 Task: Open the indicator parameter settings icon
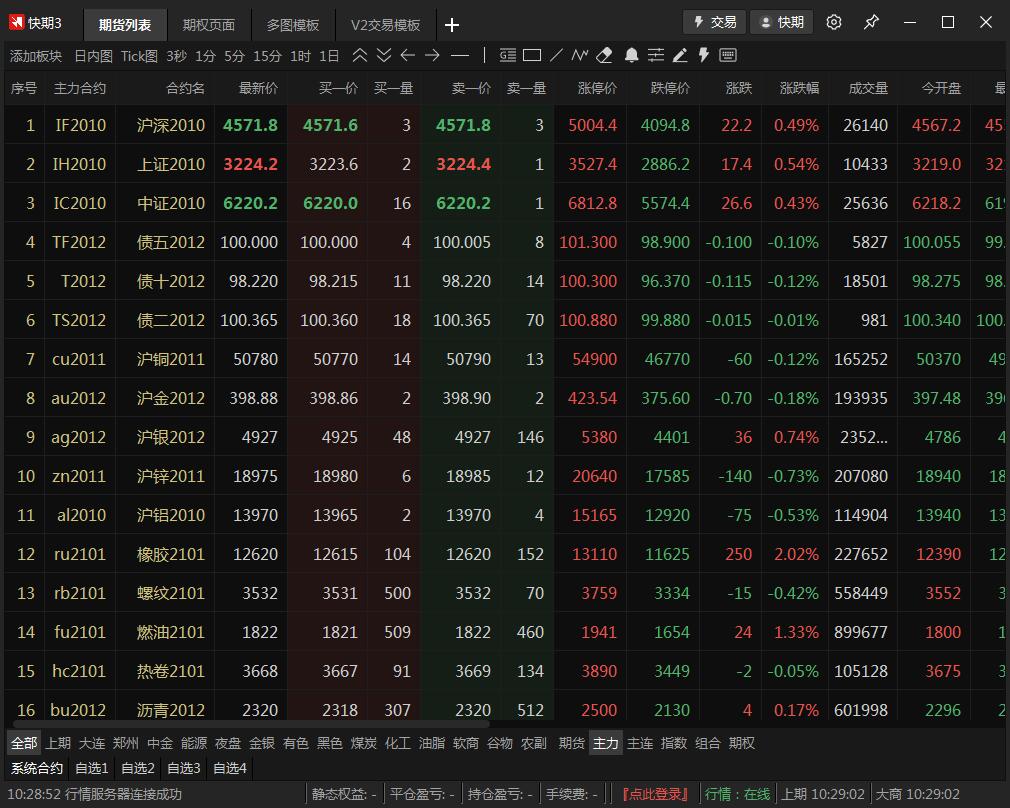(655, 57)
